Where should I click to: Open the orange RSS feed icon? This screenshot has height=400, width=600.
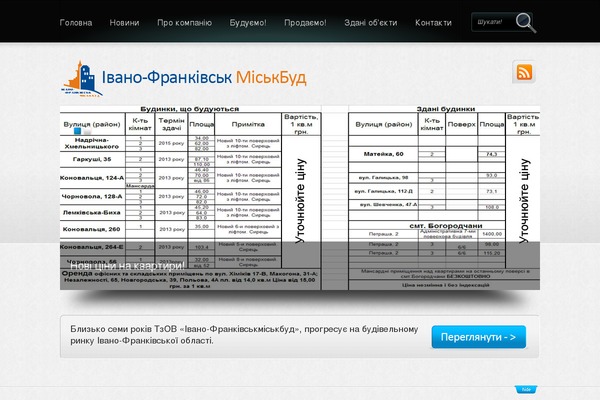click(x=524, y=72)
